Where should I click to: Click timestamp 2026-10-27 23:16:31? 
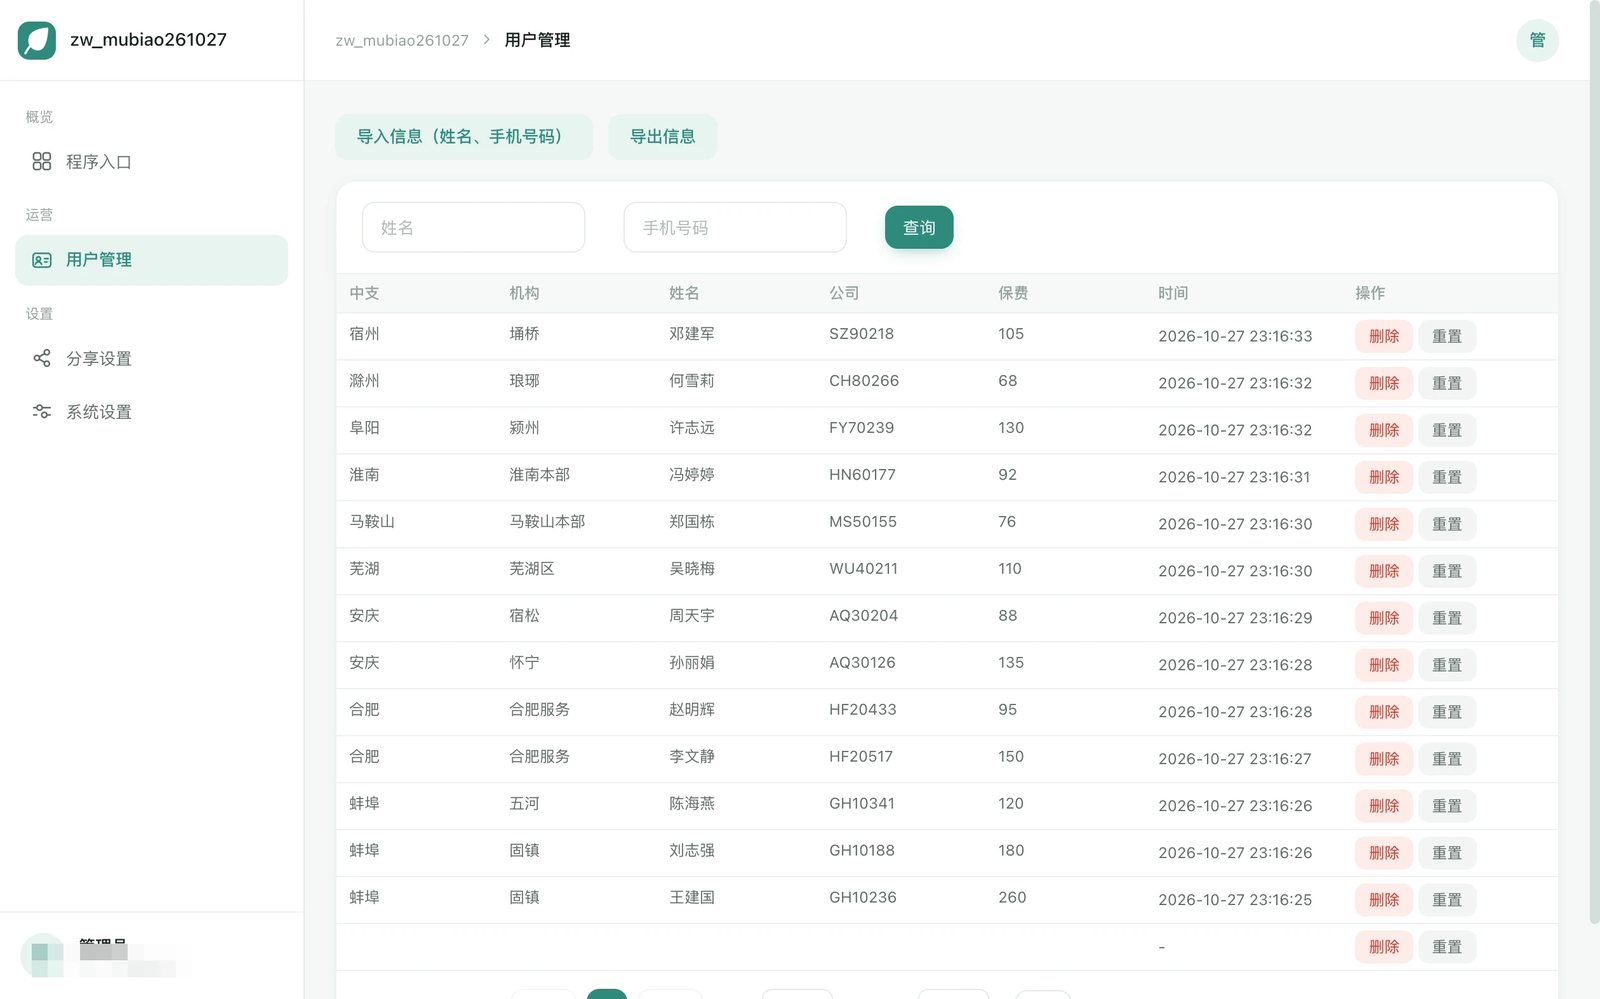click(1234, 477)
